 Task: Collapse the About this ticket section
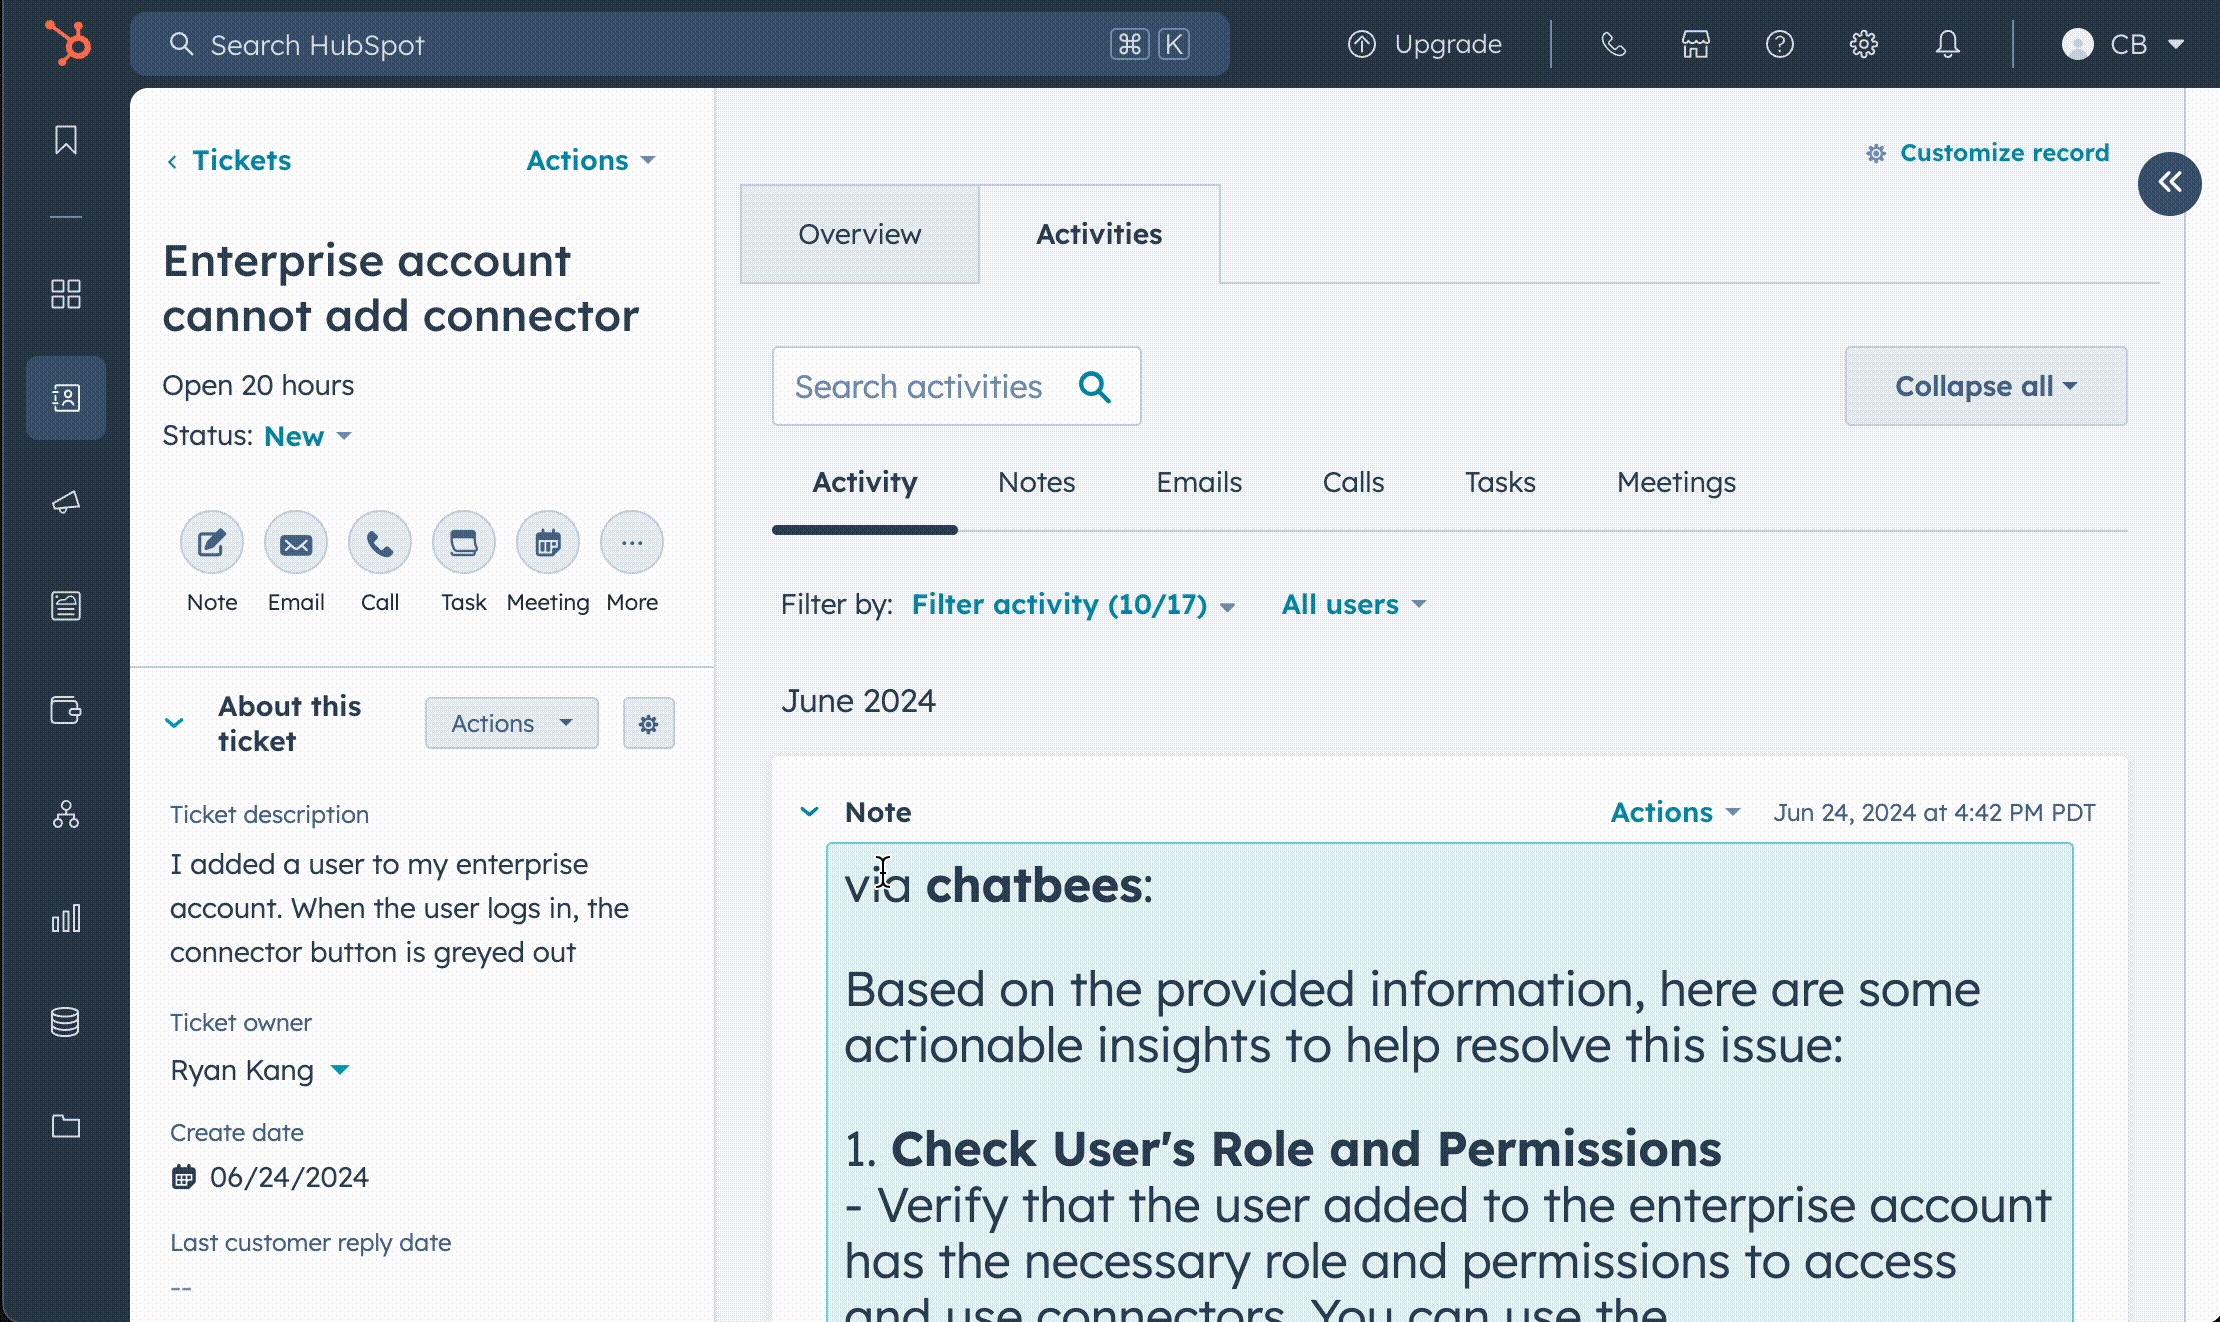pos(174,723)
